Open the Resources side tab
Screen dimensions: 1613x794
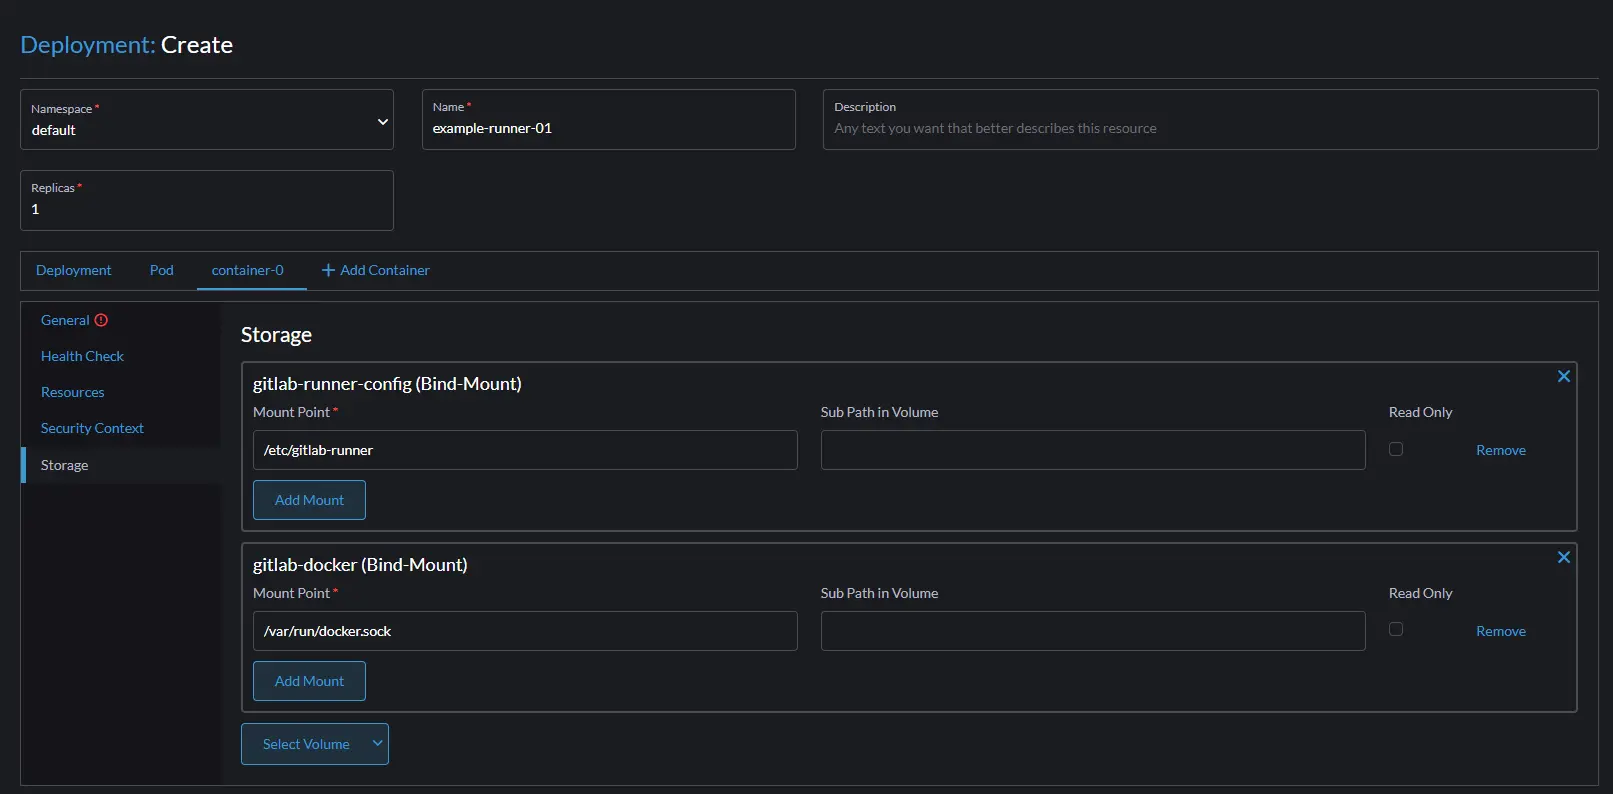point(73,392)
